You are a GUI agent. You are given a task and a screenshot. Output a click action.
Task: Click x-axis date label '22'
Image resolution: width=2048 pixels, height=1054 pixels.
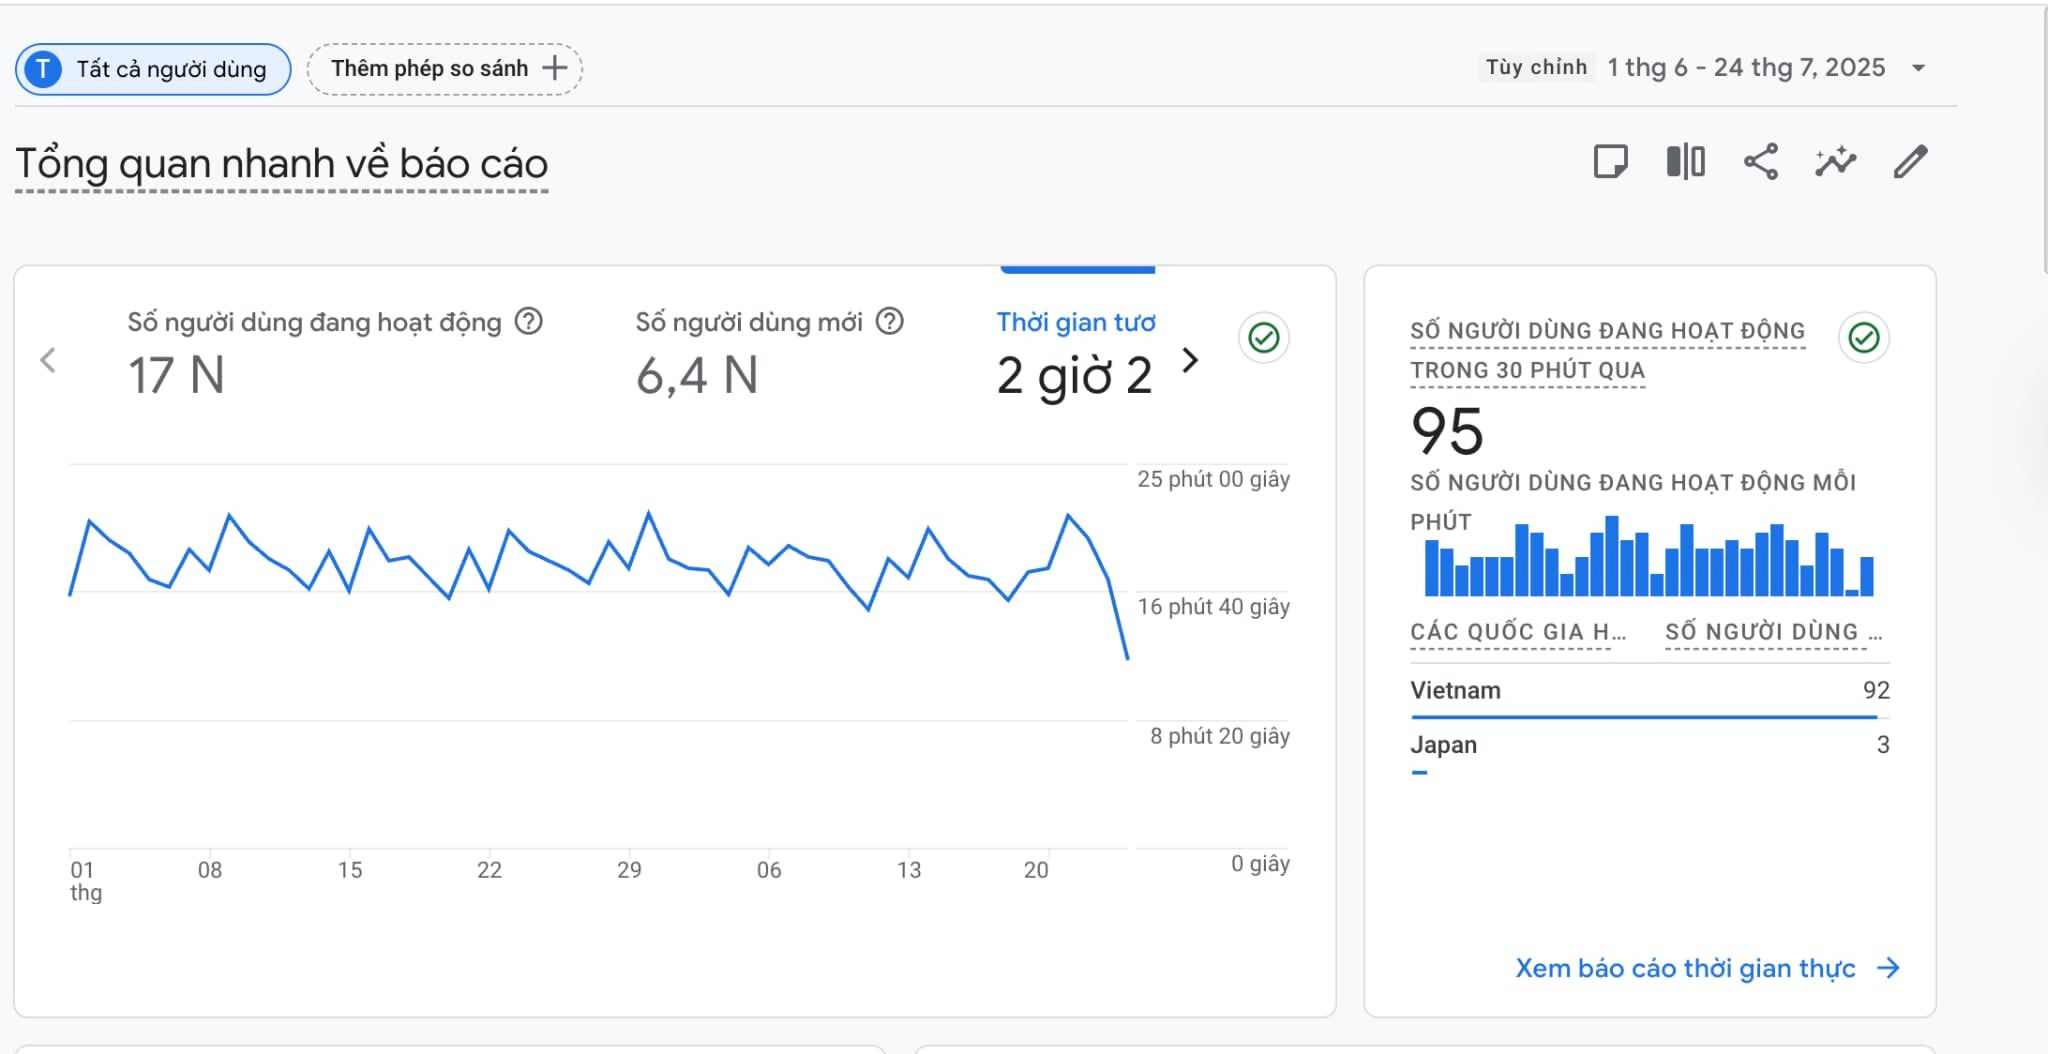[x=489, y=870]
